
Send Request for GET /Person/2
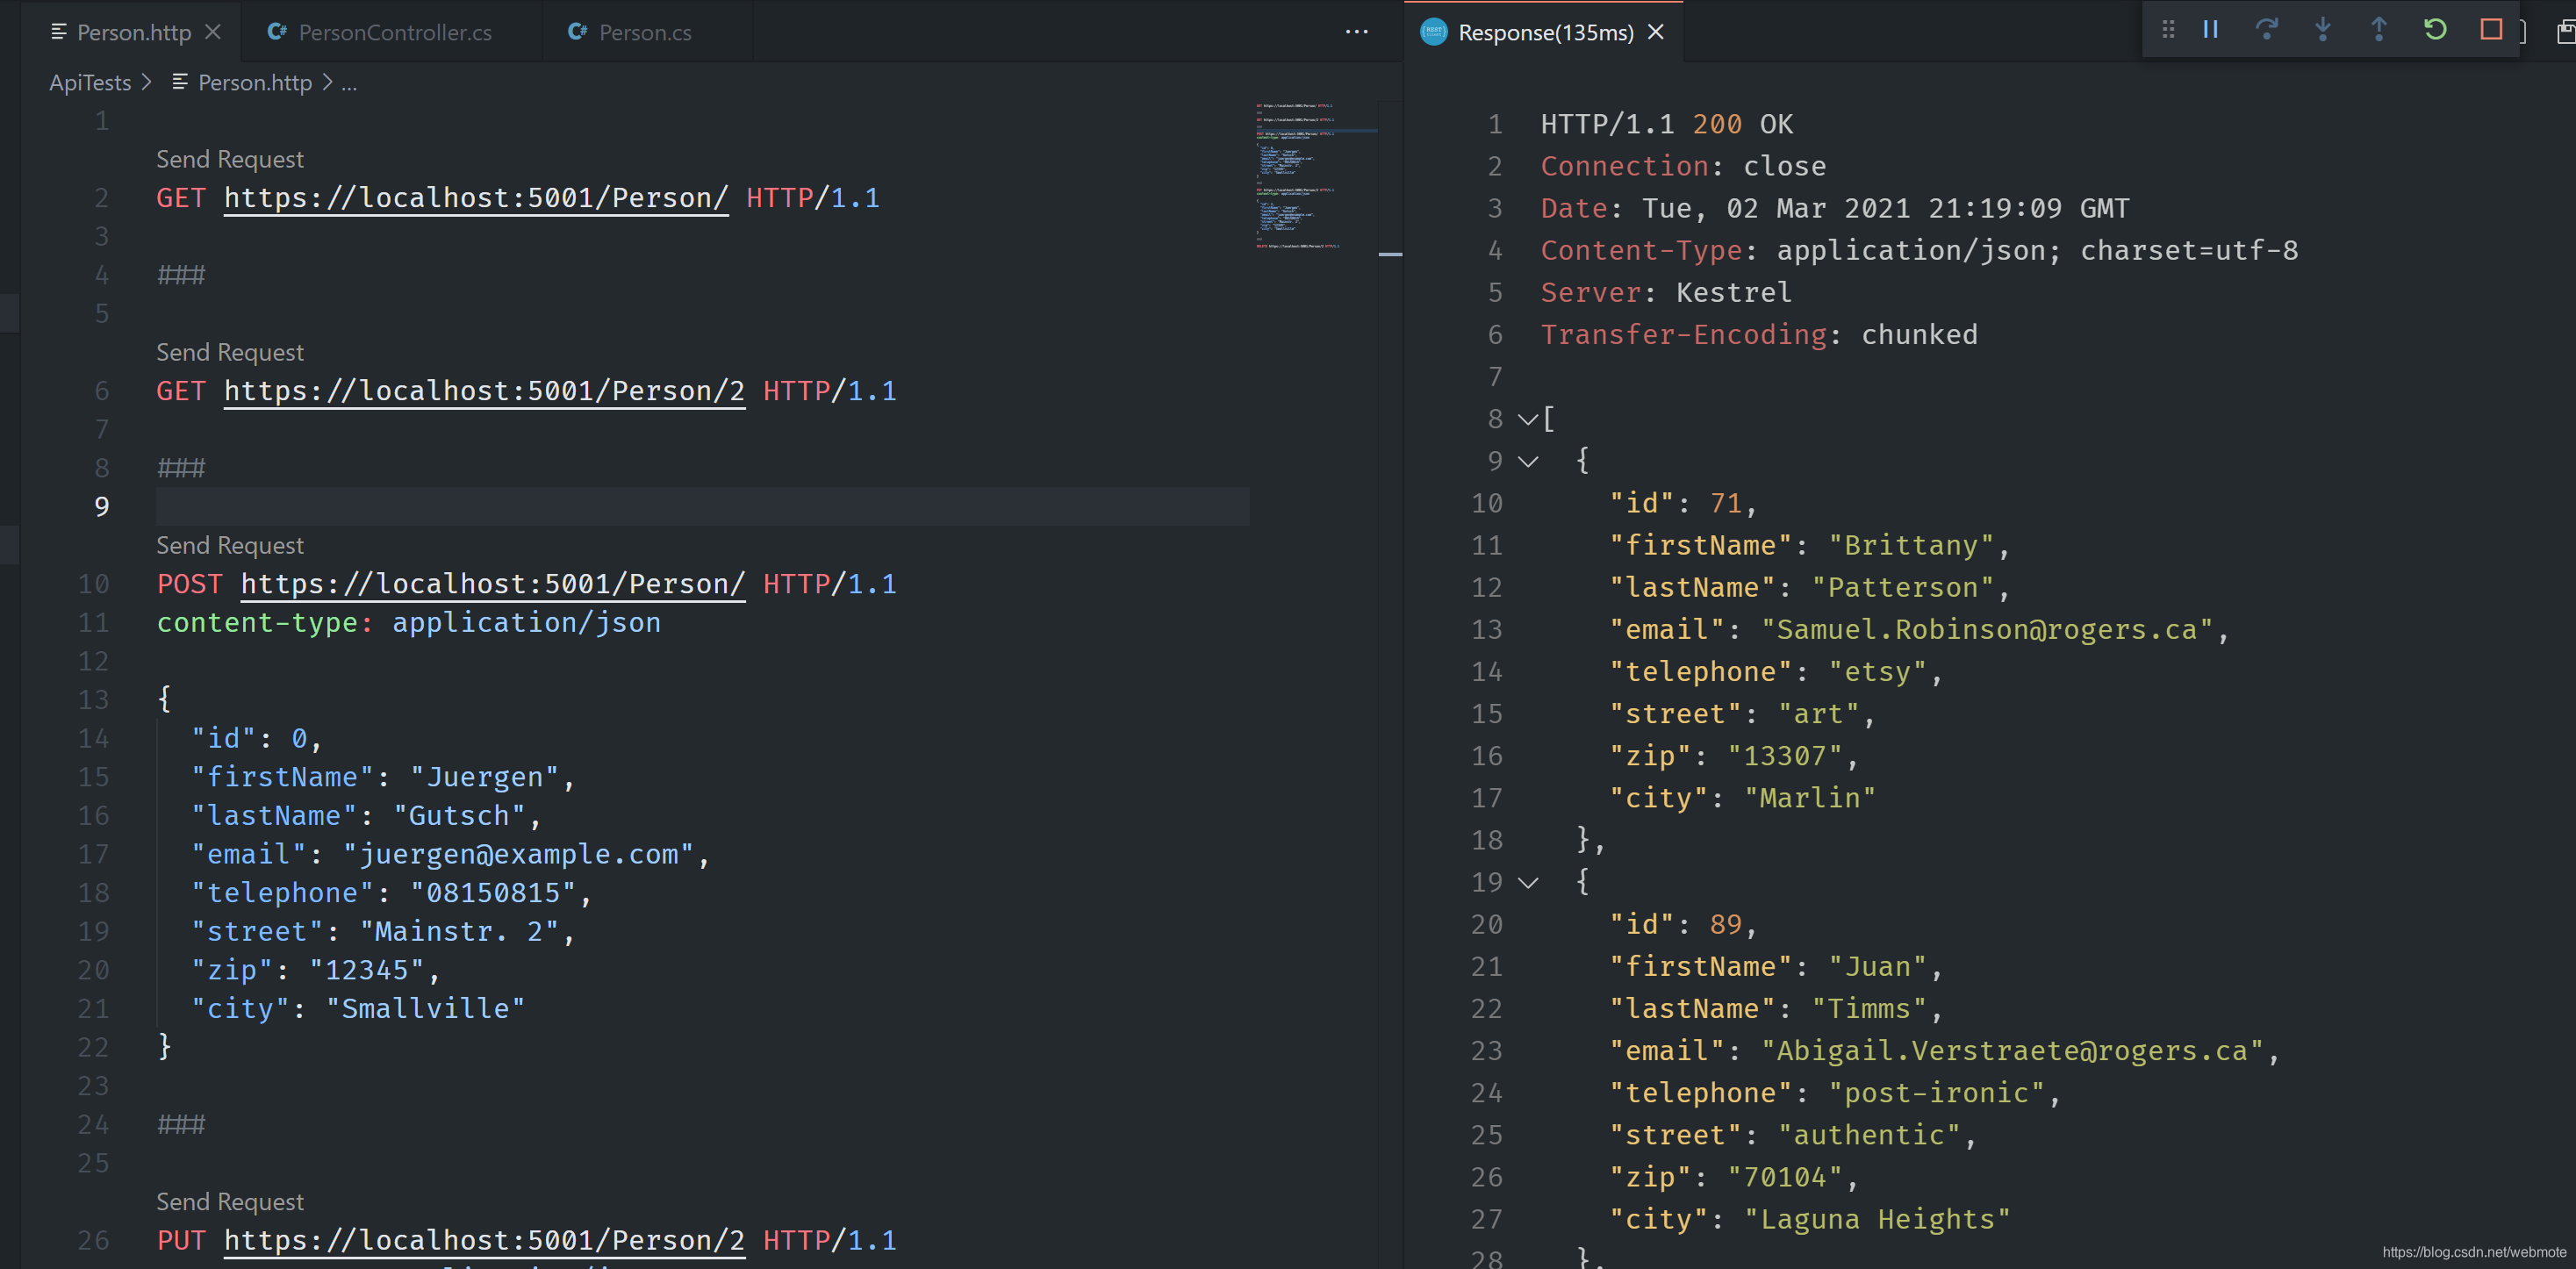pos(230,352)
